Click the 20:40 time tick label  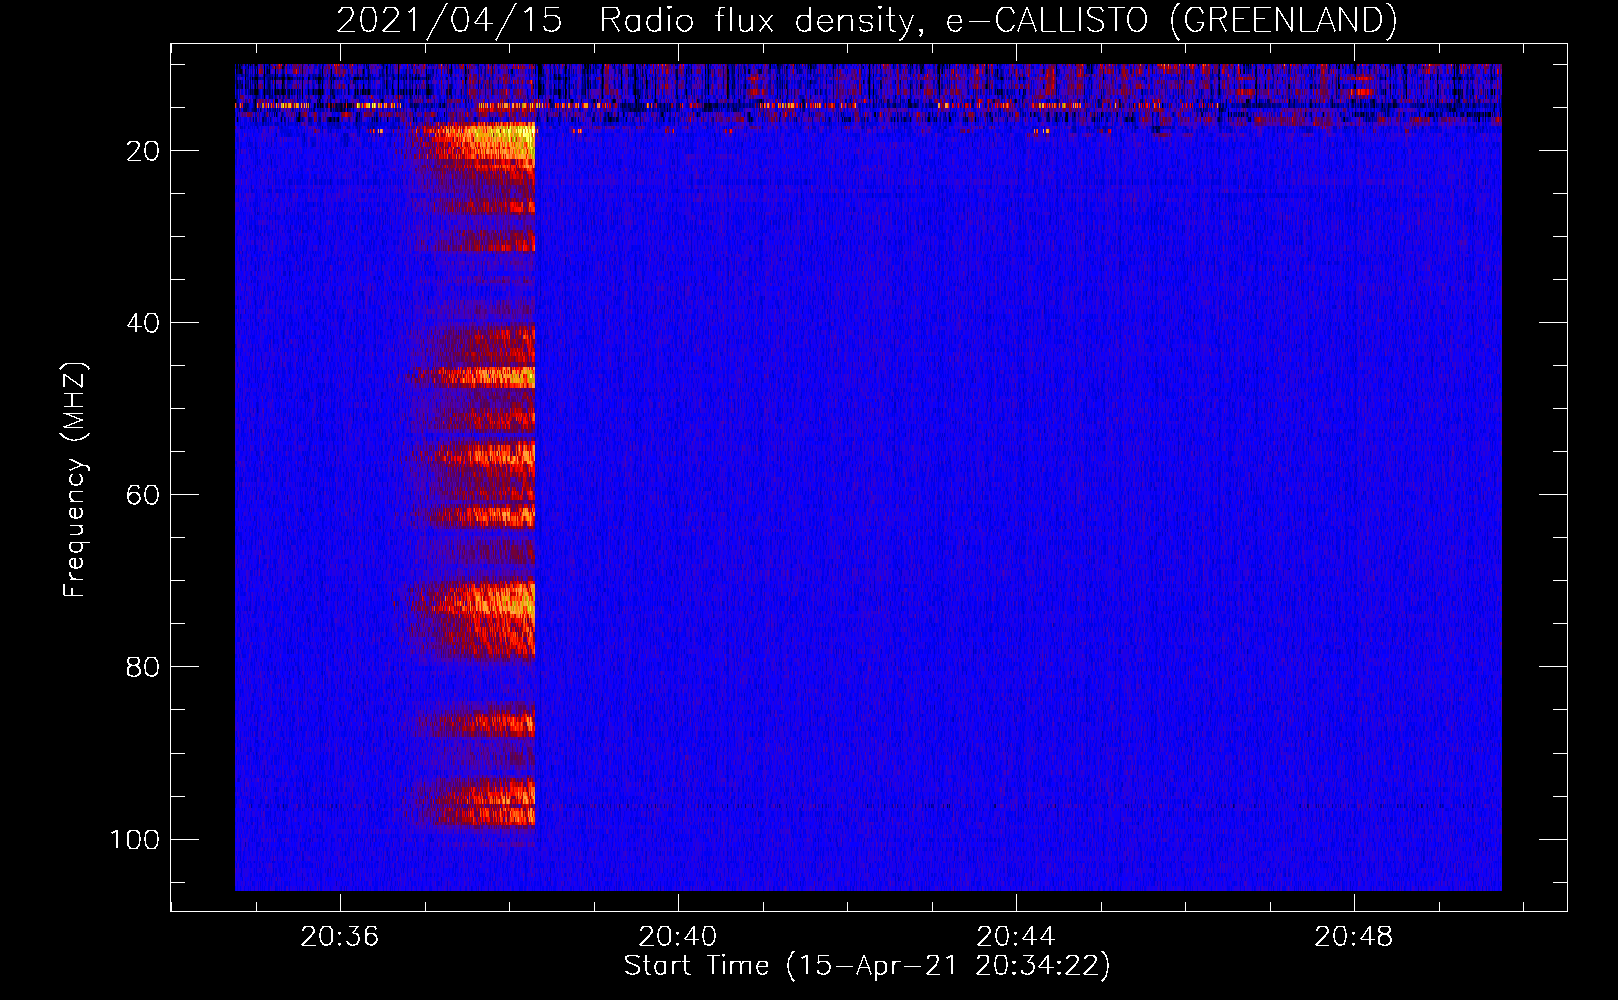(x=678, y=937)
